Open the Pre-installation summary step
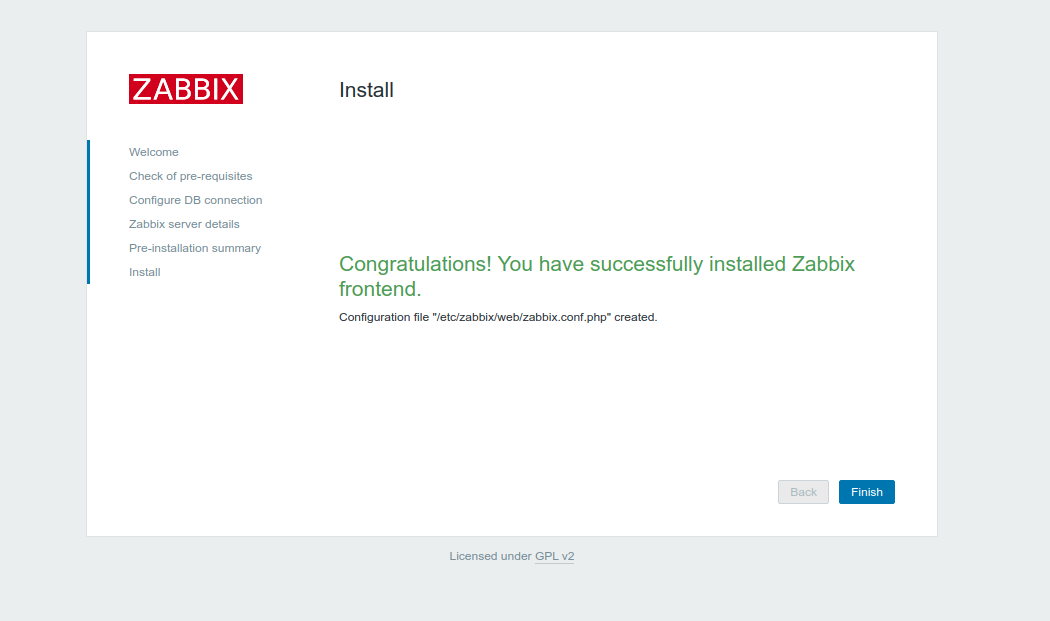1050x621 pixels. pos(195,249)
